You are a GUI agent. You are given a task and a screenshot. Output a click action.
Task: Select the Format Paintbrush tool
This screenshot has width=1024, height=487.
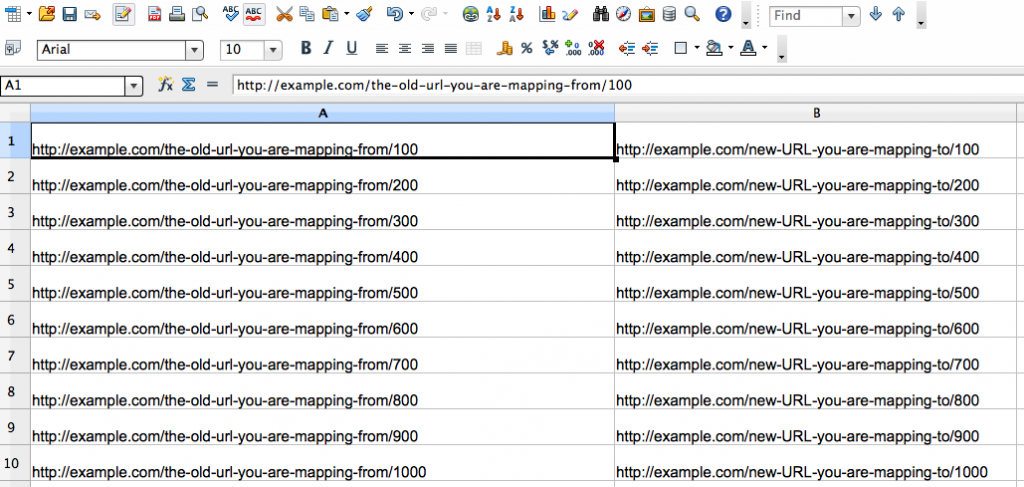point(364,14)
